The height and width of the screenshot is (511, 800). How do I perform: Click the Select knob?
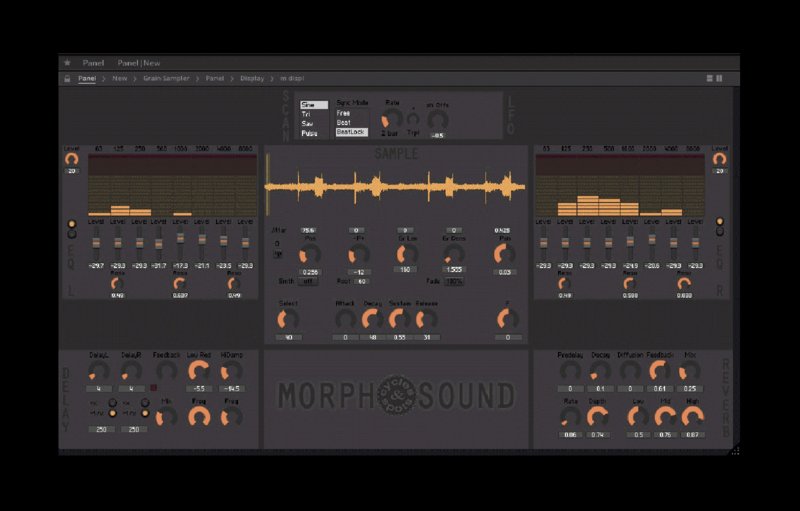pos(288,320)
